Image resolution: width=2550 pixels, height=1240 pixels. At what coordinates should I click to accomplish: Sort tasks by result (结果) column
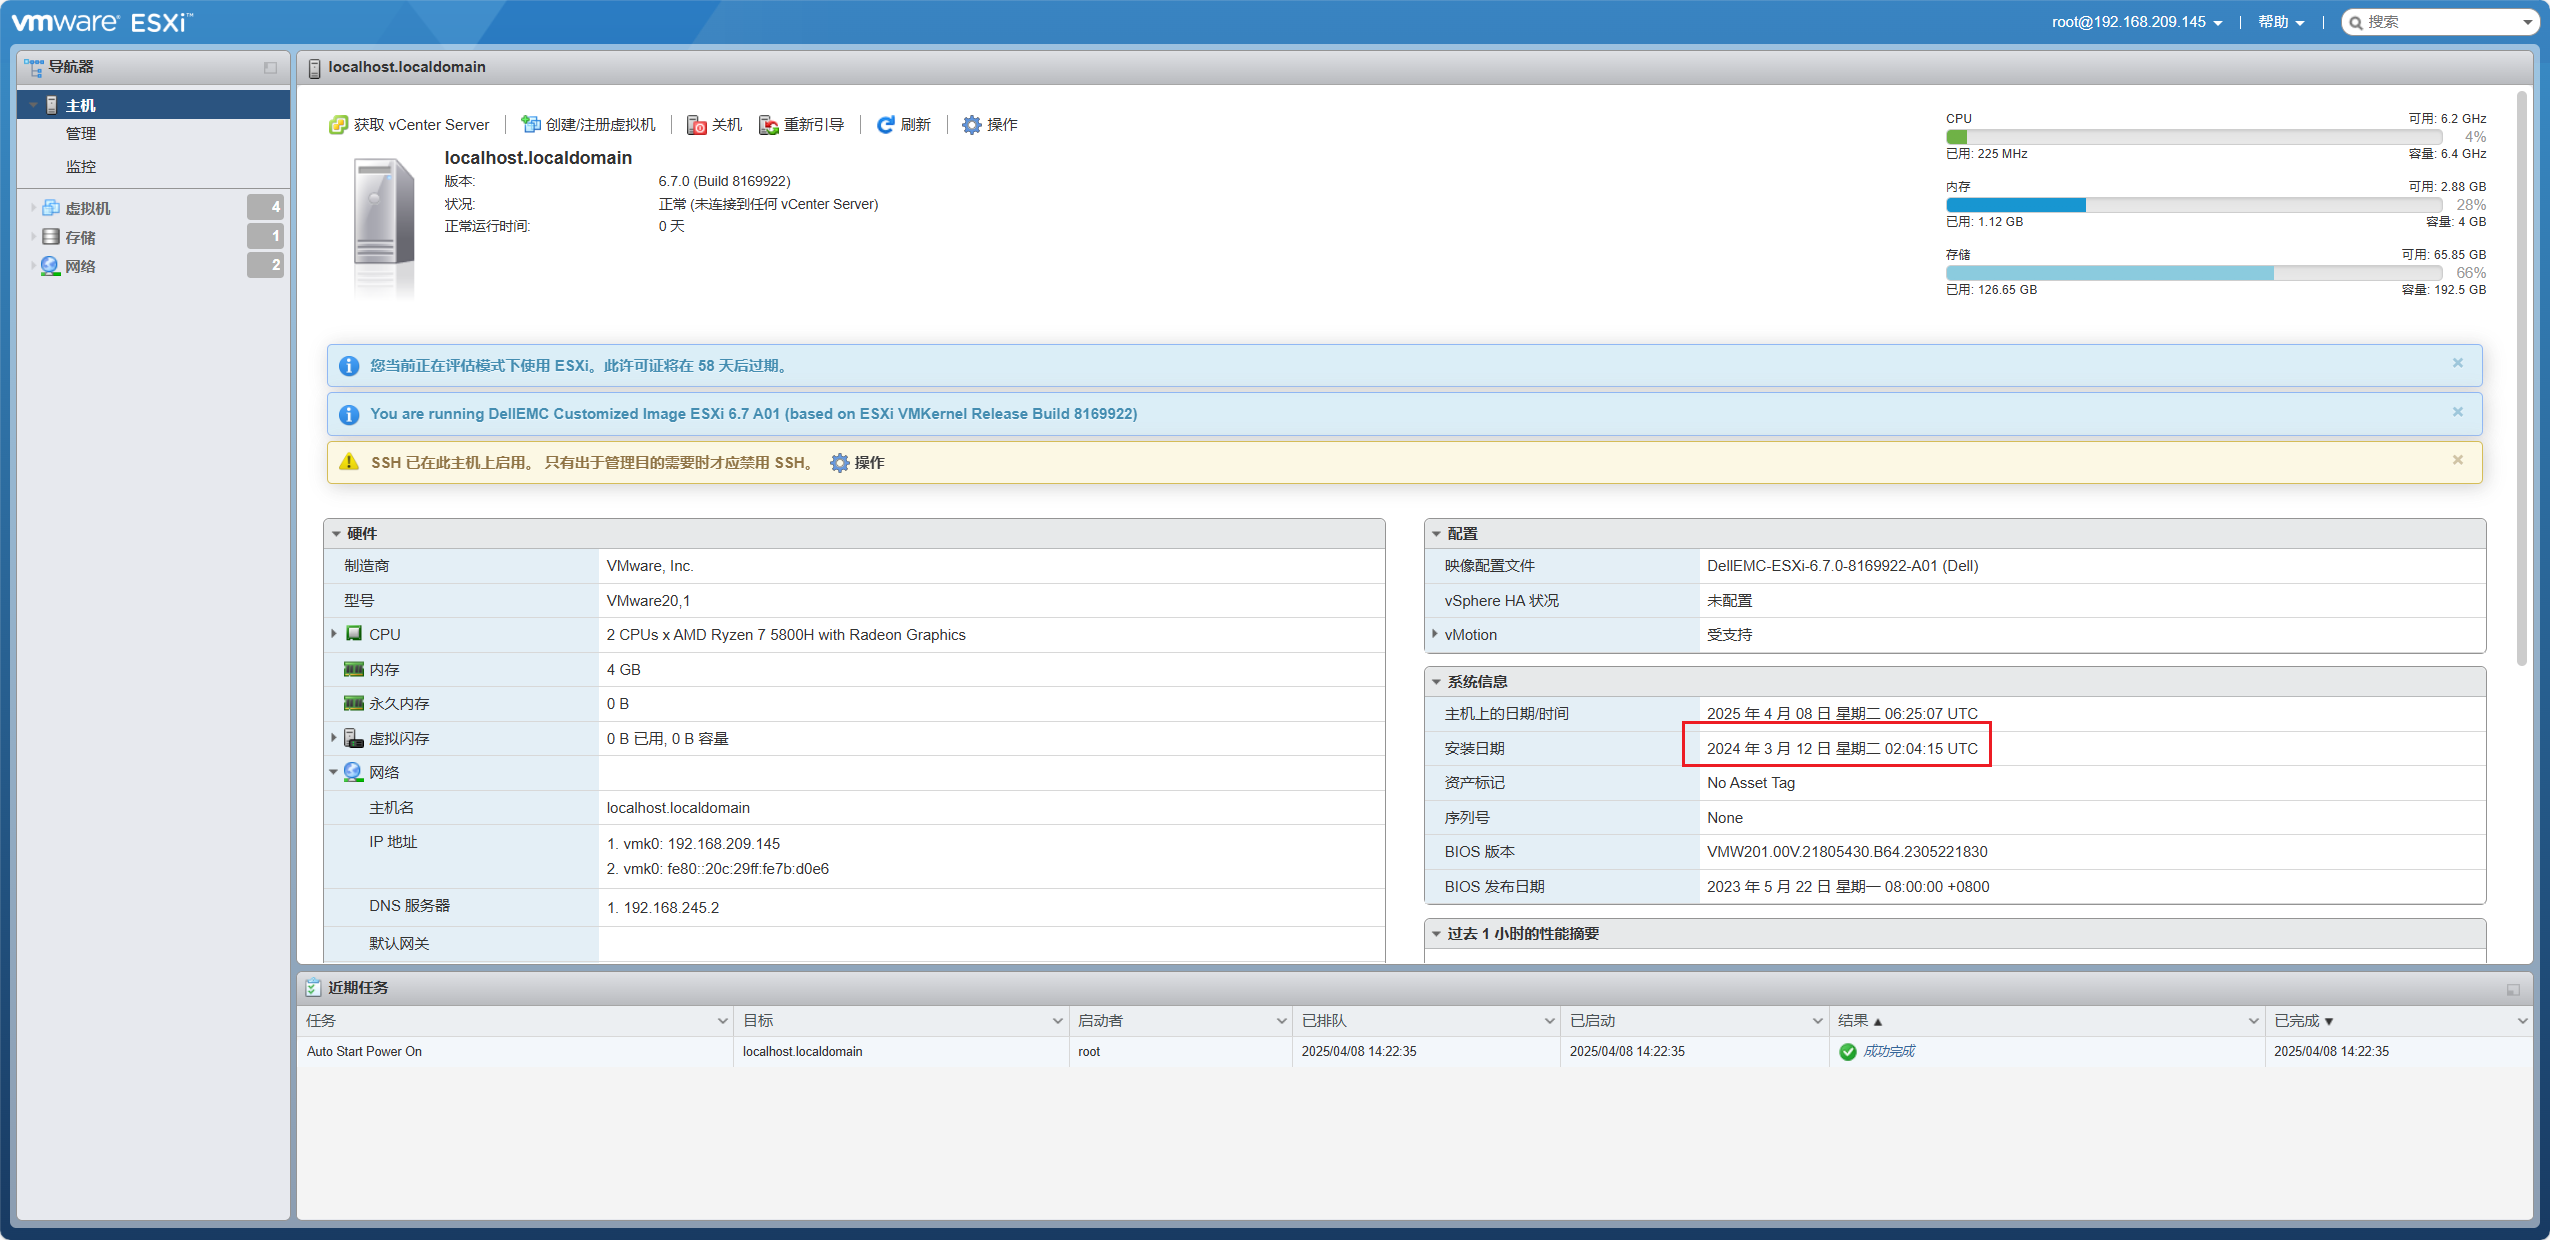pyautogui.click(x=1852, y=1021)
